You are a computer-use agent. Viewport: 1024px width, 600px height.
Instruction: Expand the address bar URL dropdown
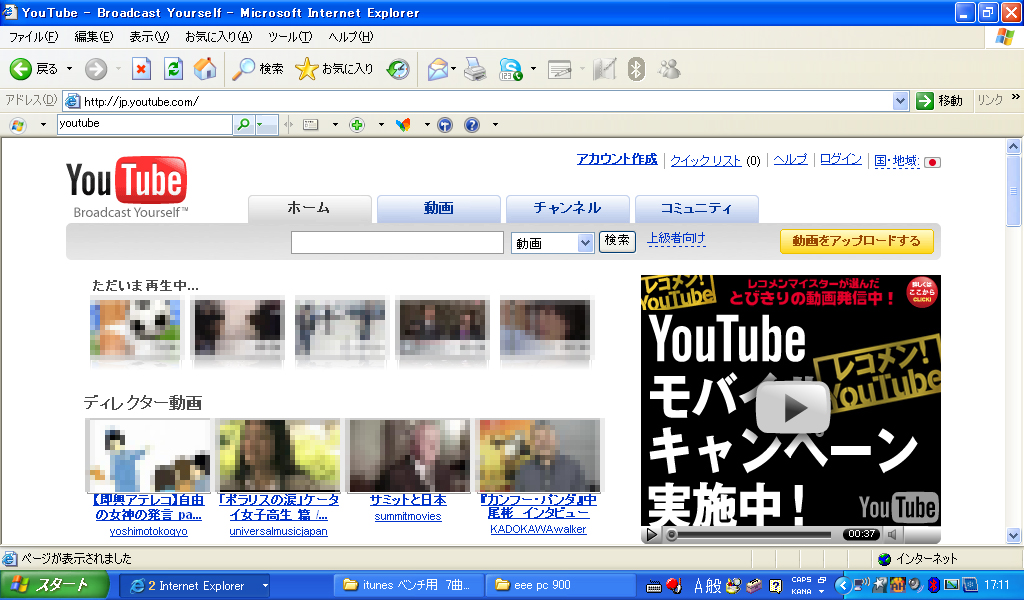coord(900,101)
